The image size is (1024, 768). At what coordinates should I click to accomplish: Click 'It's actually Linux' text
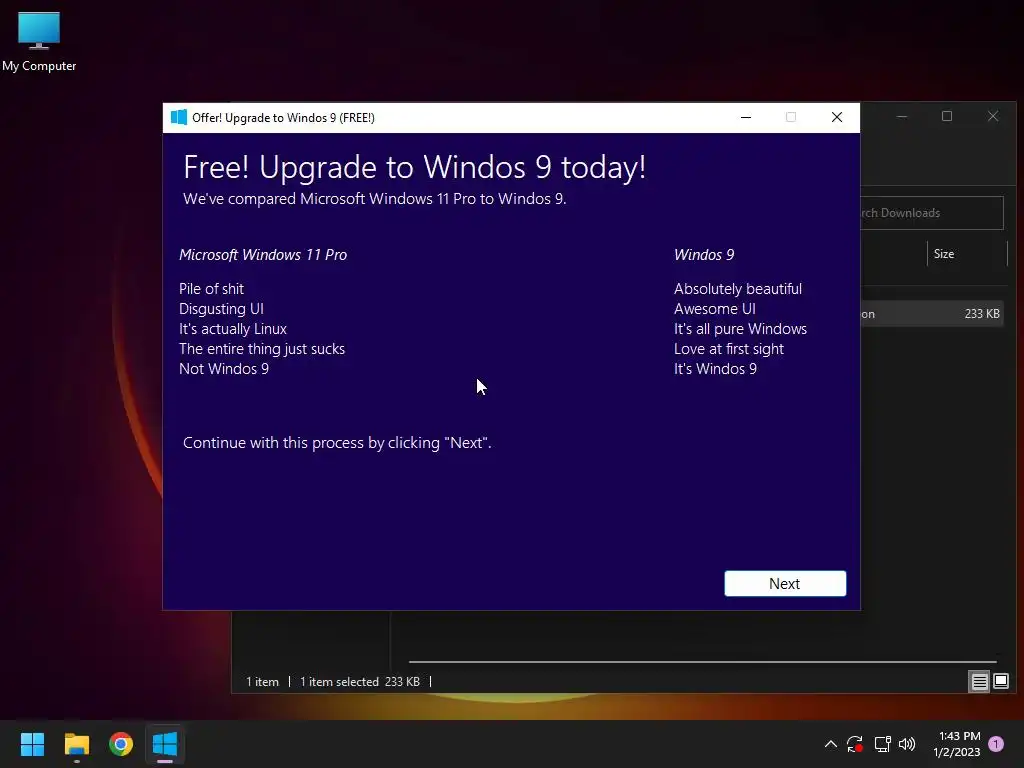coord(233,329)
